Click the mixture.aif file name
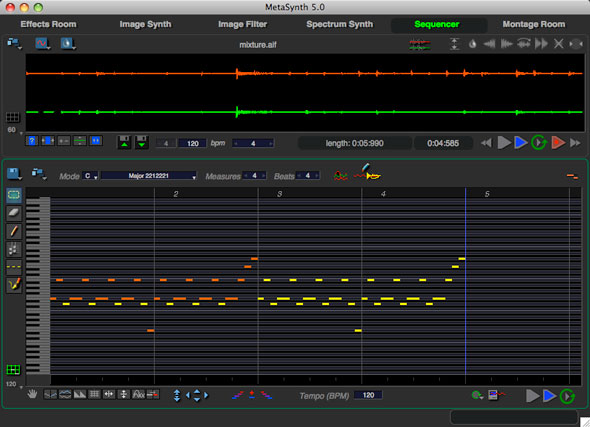590x427 pixels. coord(258,45)
